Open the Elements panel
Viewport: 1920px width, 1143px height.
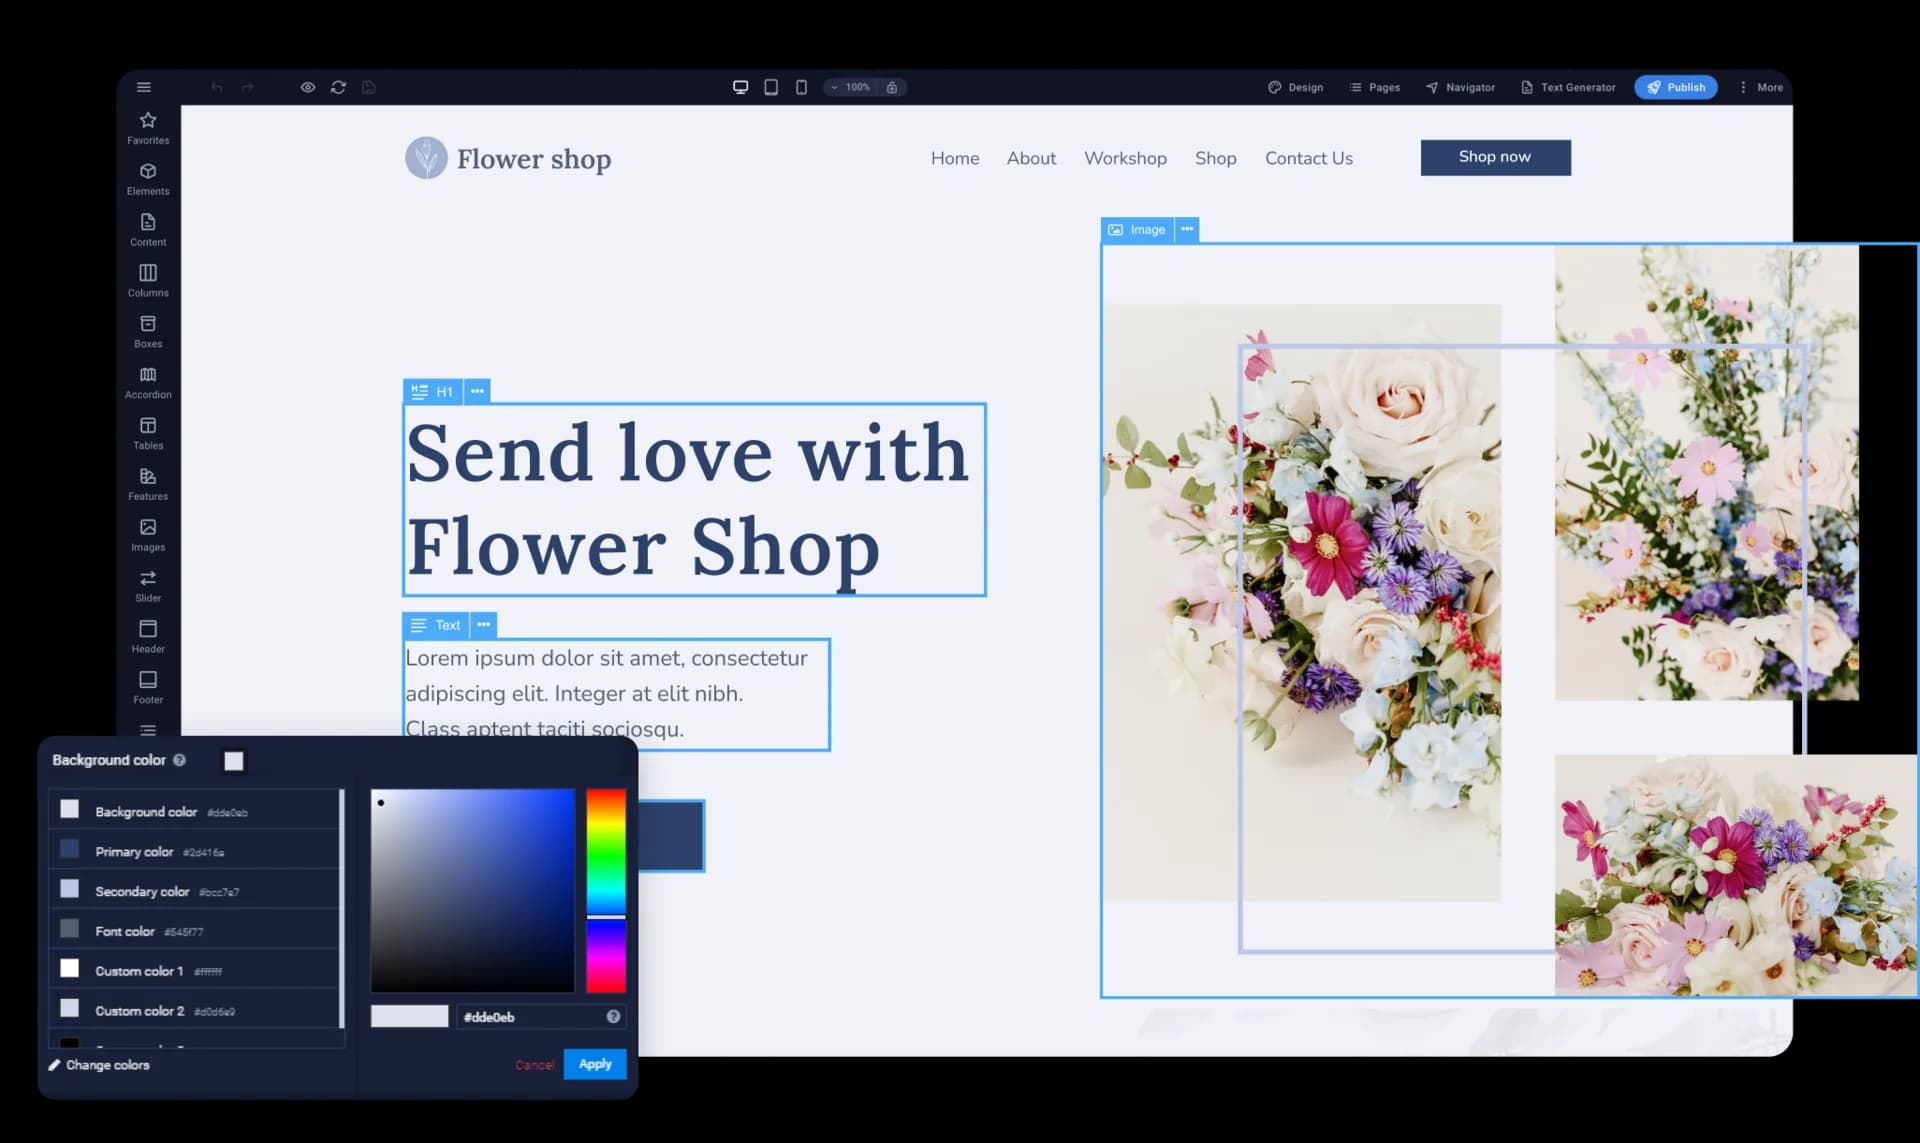[148, 178]
